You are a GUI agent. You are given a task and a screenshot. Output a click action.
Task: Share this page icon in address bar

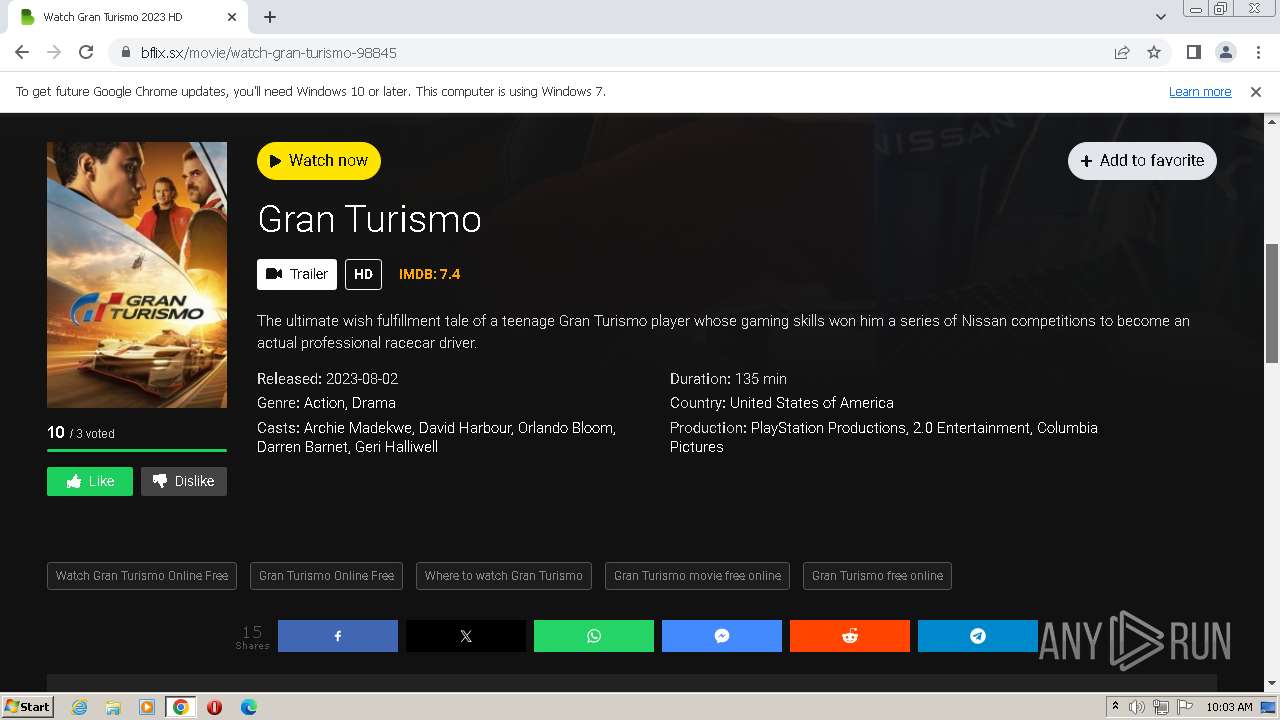pyautogui.click(x=1122, y=52)
